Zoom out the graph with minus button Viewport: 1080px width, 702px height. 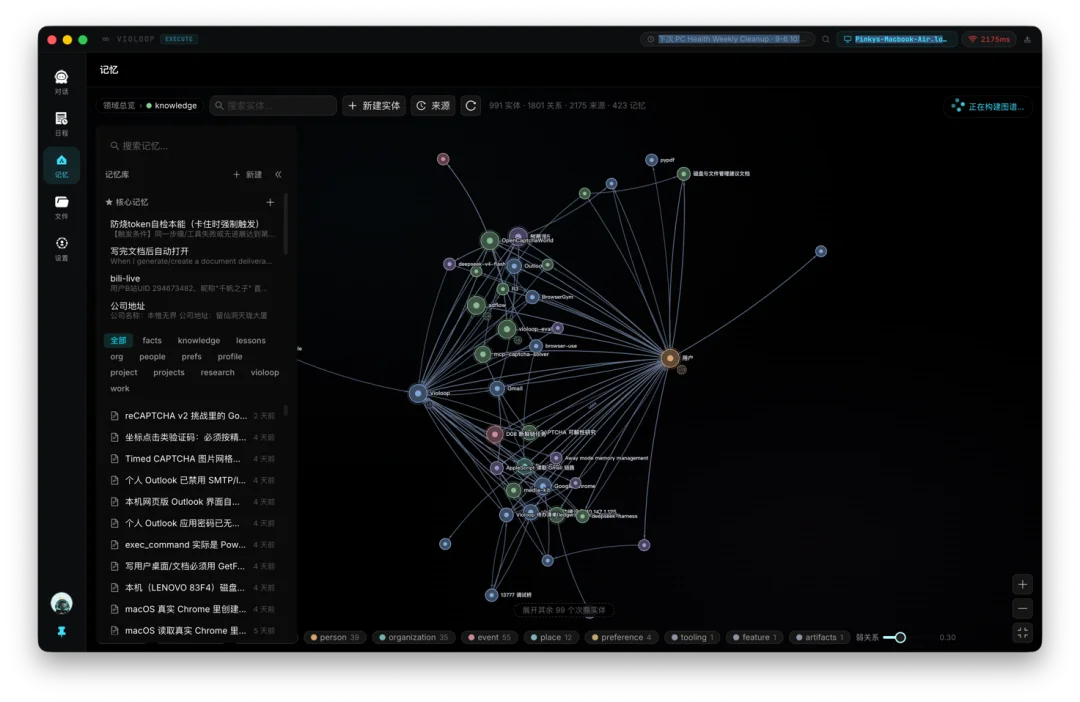point(1022,608)
